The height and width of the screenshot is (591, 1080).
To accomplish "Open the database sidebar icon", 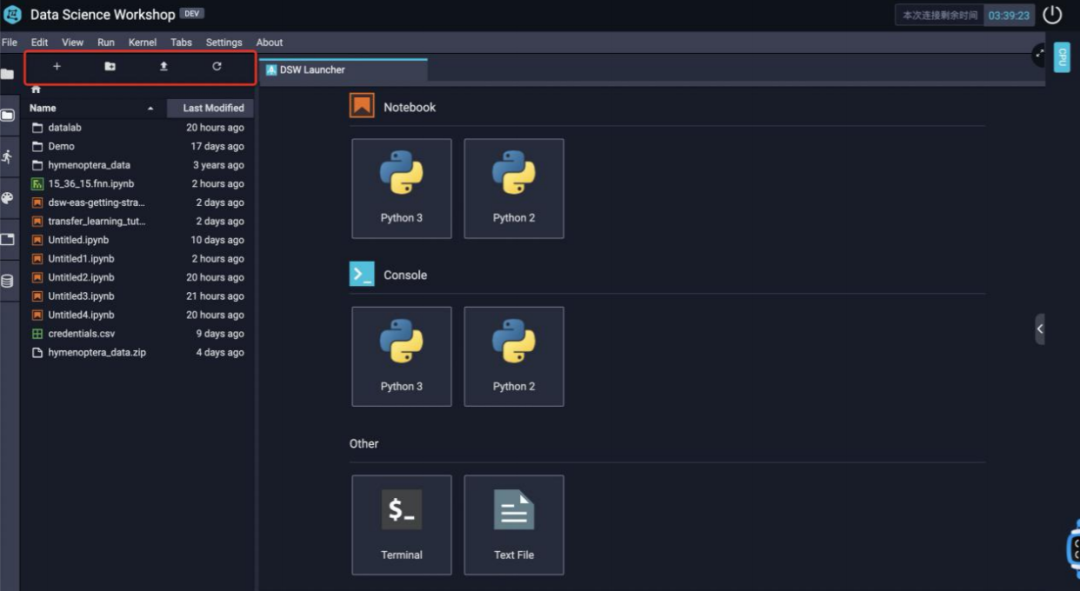I will [8, 281].
